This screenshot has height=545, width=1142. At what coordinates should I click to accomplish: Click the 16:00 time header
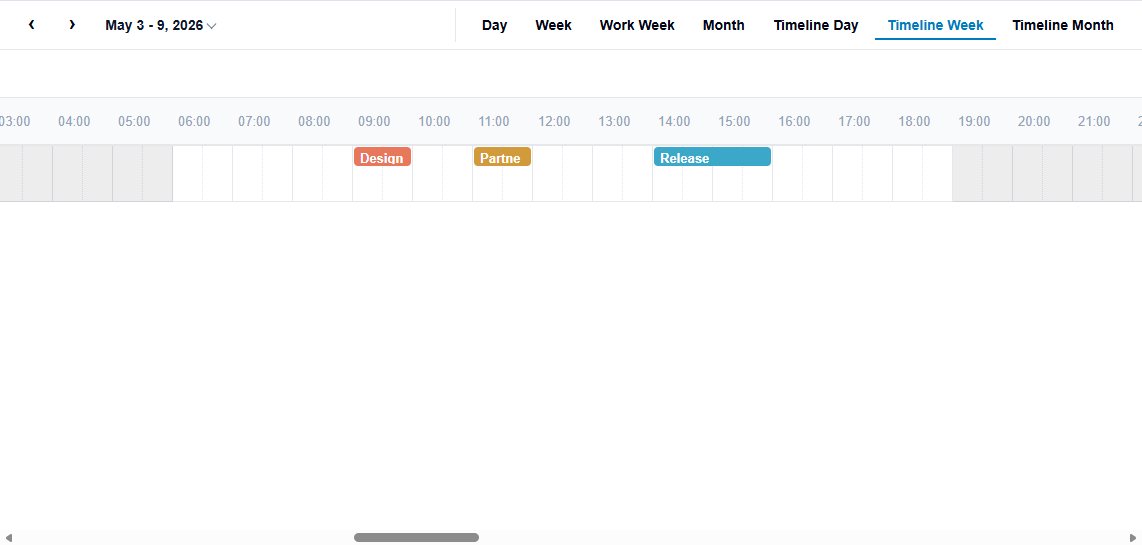(x=795, y=122)
